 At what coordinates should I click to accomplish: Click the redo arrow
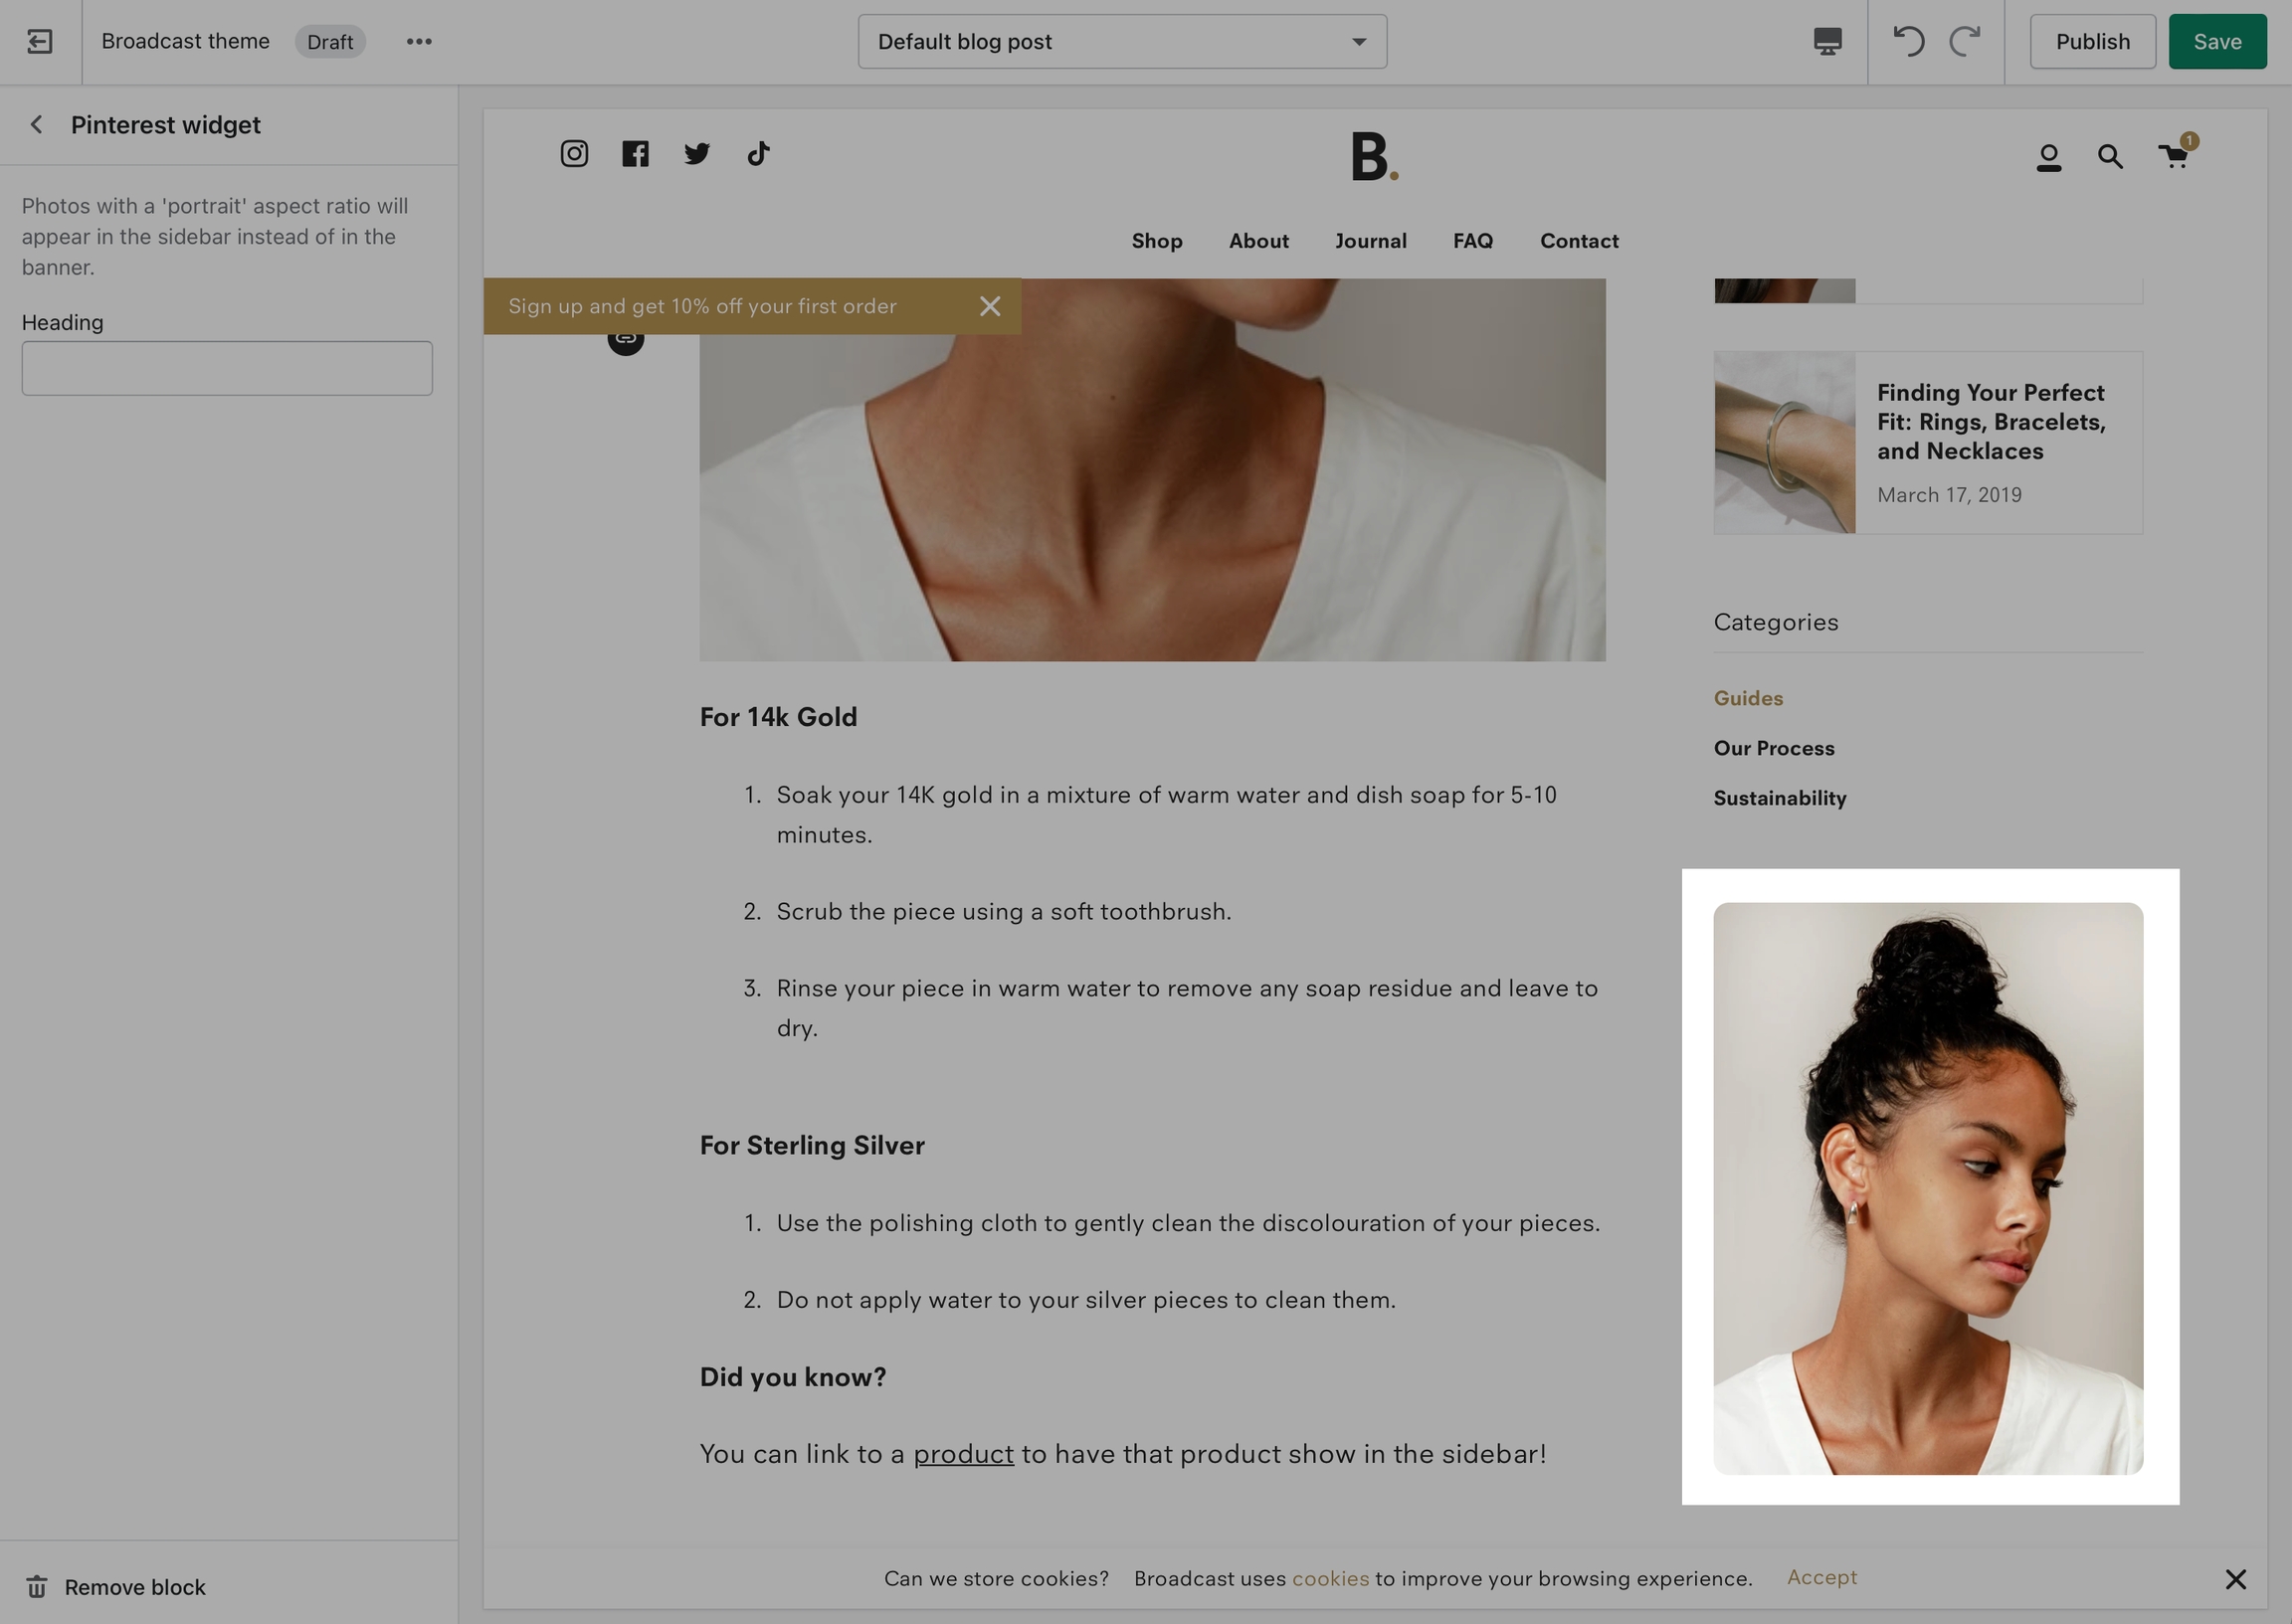(1965, 41)
